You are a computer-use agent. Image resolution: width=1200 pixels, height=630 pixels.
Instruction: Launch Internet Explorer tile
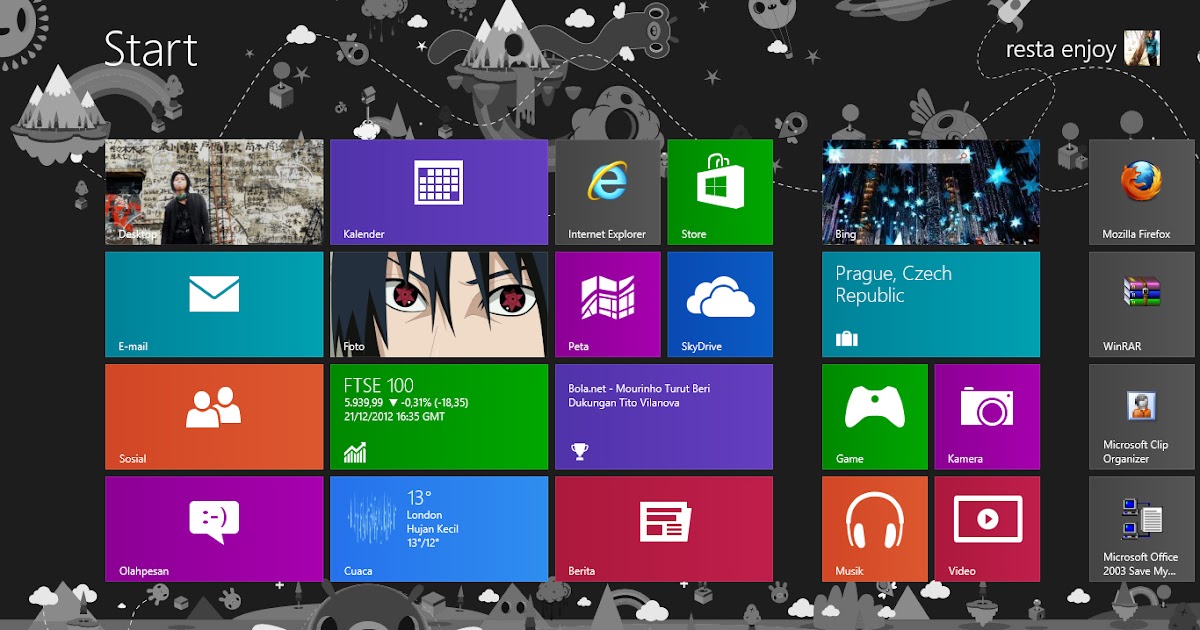click(608, 192)
